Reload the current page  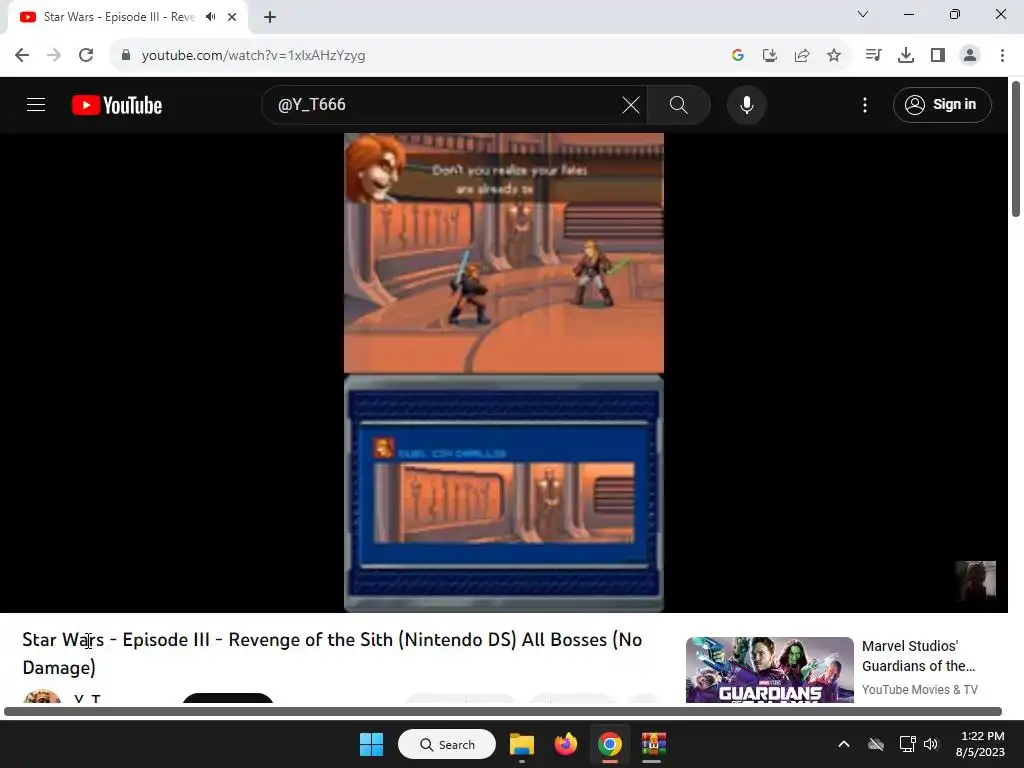86,56
